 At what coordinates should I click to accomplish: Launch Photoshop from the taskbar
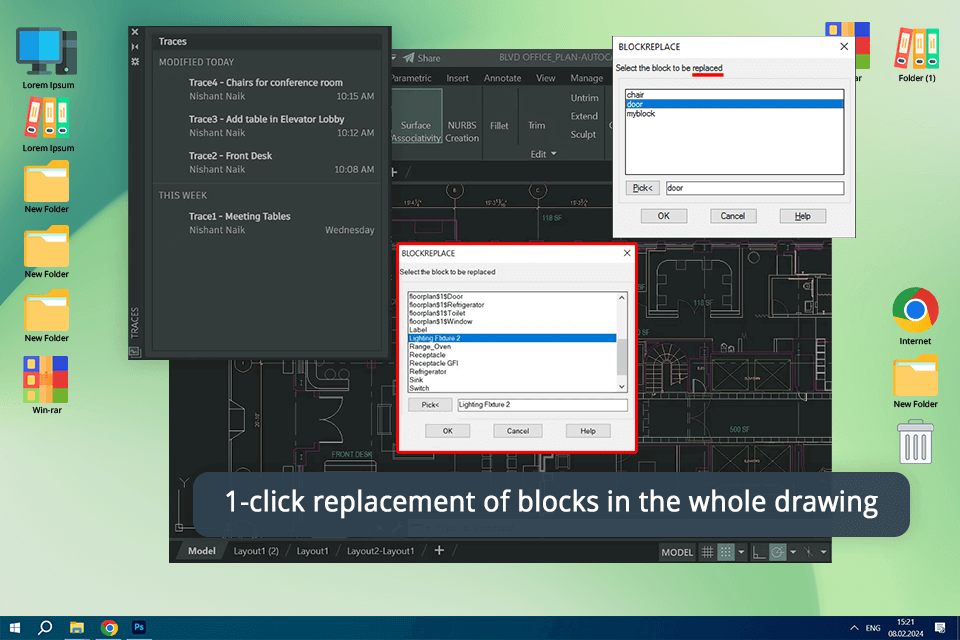pyautogui.click(x=139, y=627)
